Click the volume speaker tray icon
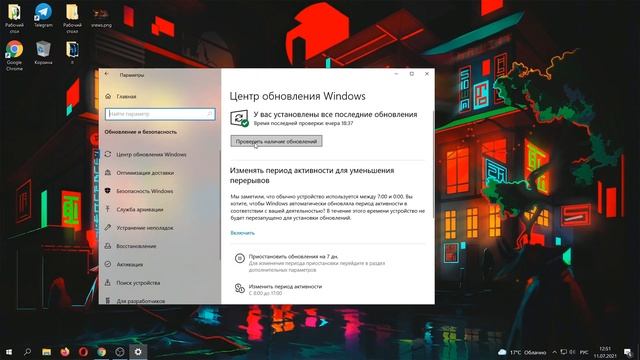Image resolution: width=640 pixels, height=360 pixels. pyautogui.click(x=572, y=352)
